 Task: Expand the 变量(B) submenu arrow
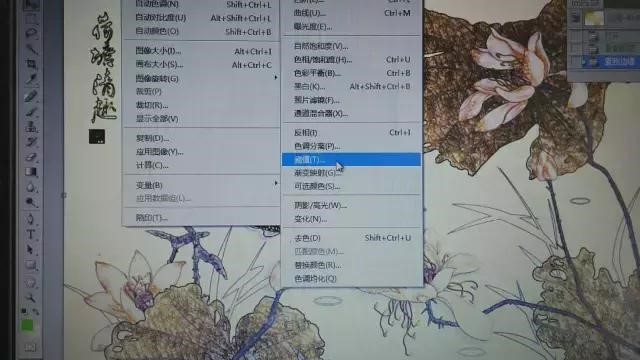click(x=276, y=184)
